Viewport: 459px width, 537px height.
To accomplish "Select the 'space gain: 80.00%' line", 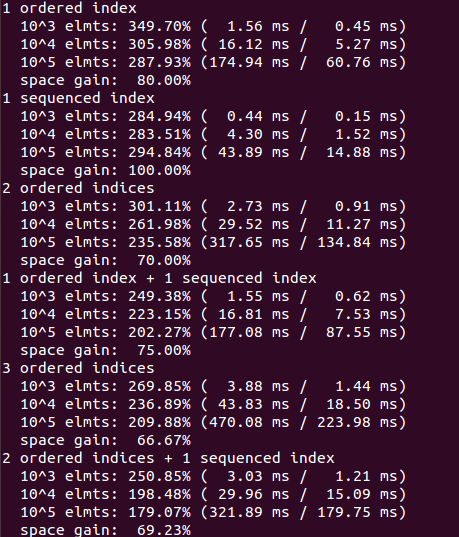I will coord(106,81).
